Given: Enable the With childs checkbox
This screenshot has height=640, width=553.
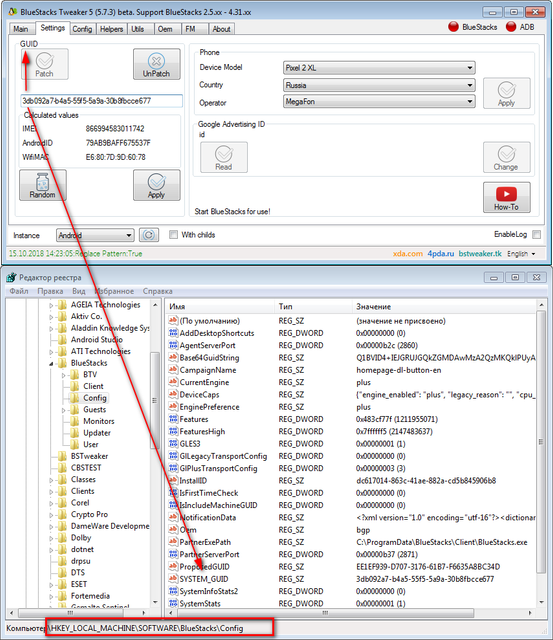Looking at the screenshot, I should pyautogui.click(x=173, y=235).
